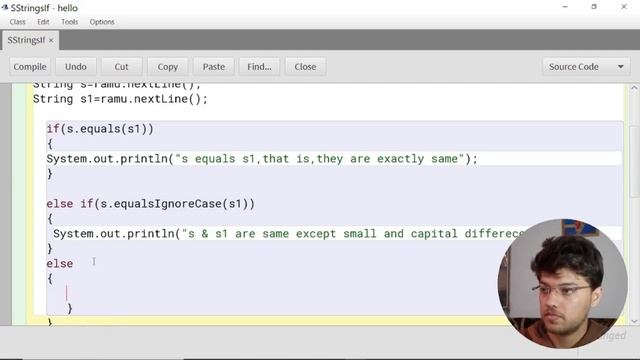Click the Compile button
The image size is (640, 360).
tap(30, 67)
